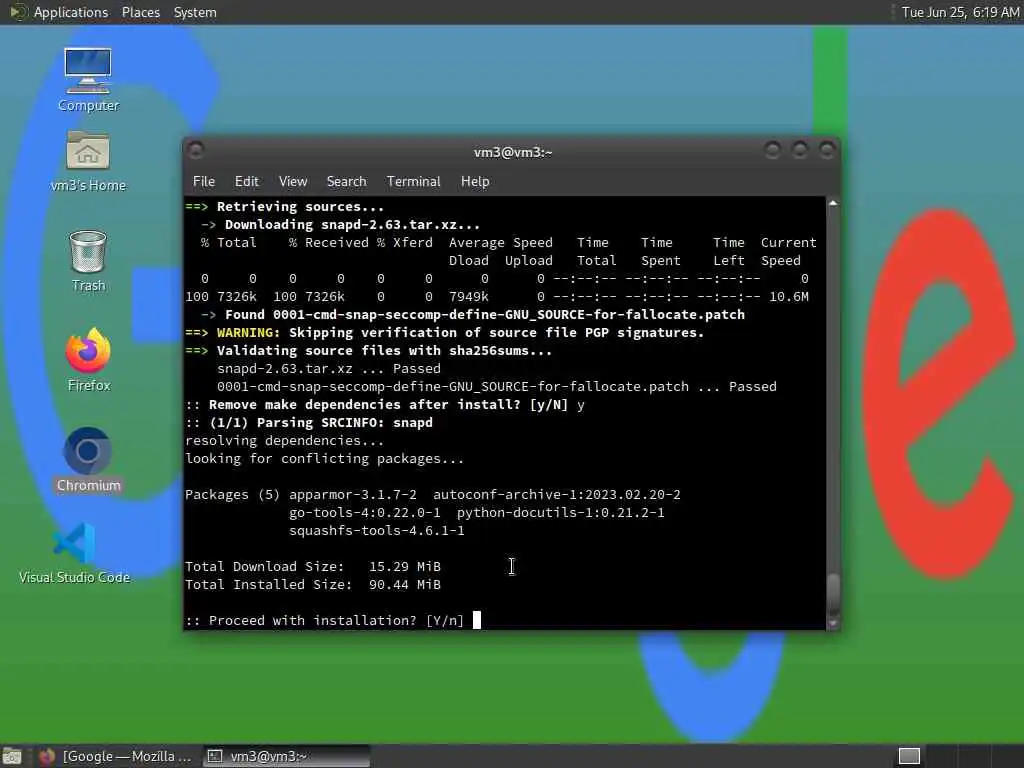Maximize the terminal window
Viewport: 1024px width, 768px height.
[x=799, y=151]
